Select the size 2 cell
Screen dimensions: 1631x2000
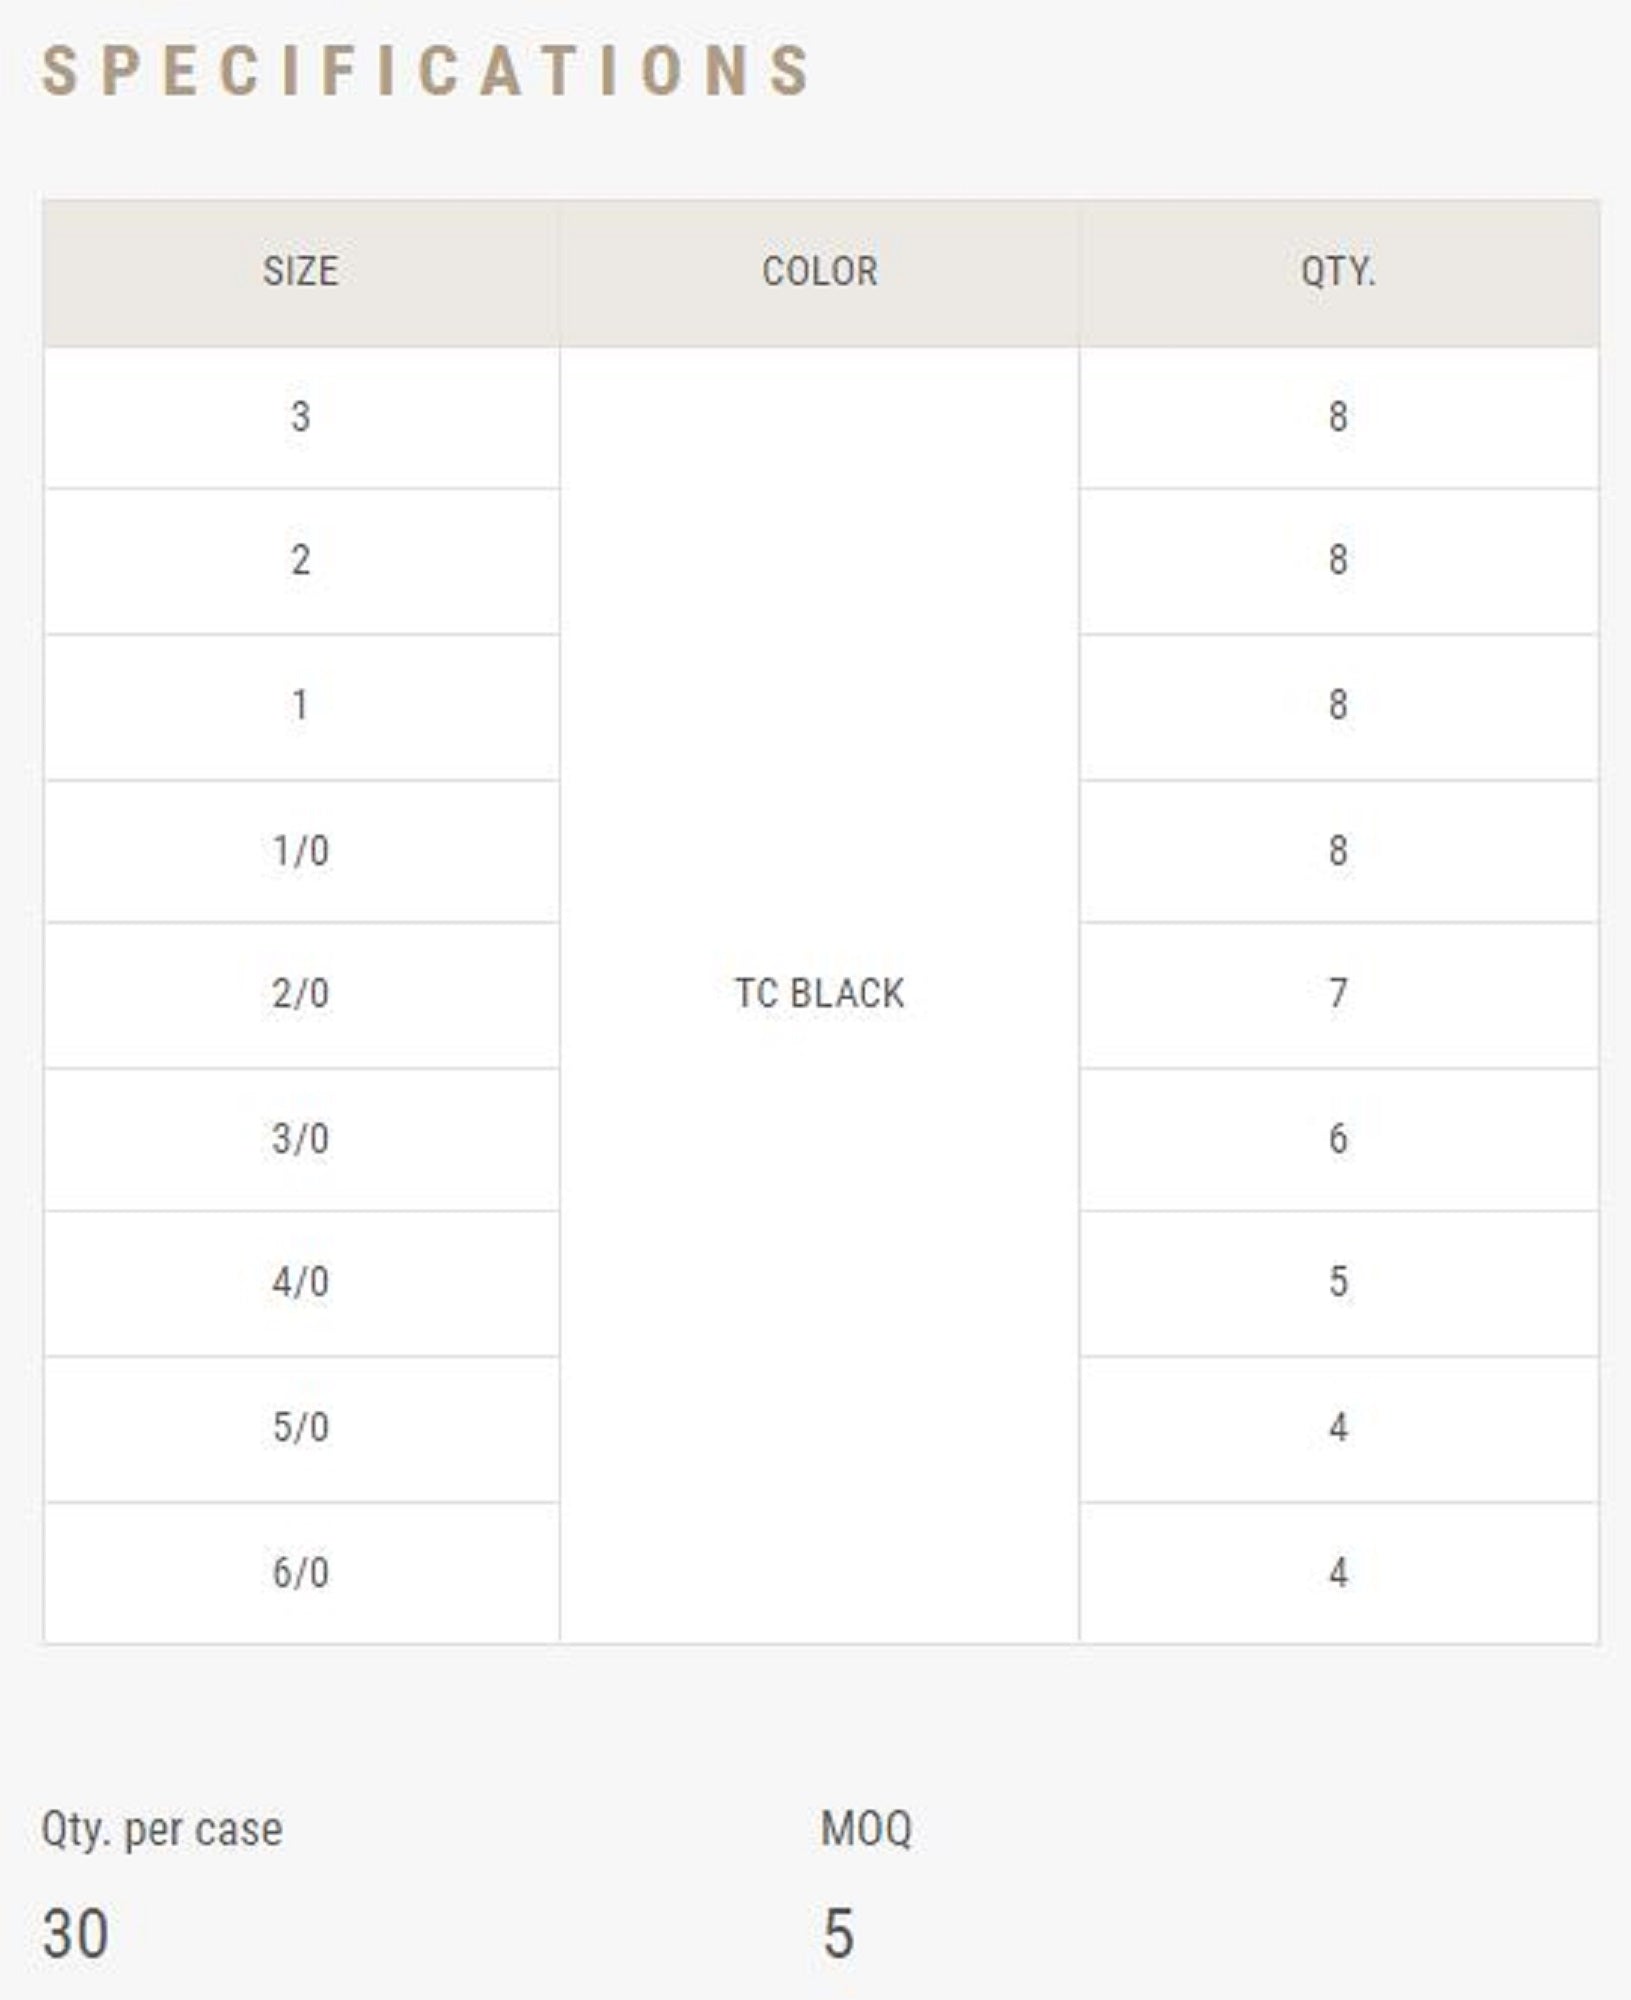click(300, 560)
